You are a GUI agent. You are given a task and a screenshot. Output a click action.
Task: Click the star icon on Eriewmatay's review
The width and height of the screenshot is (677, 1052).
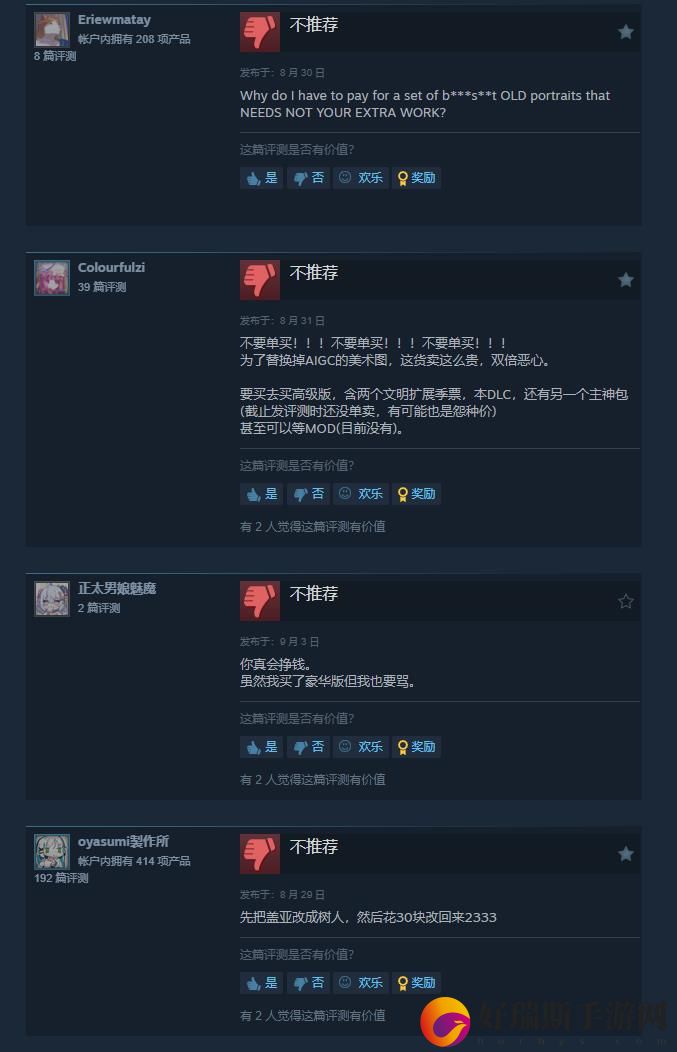(625, 32)
